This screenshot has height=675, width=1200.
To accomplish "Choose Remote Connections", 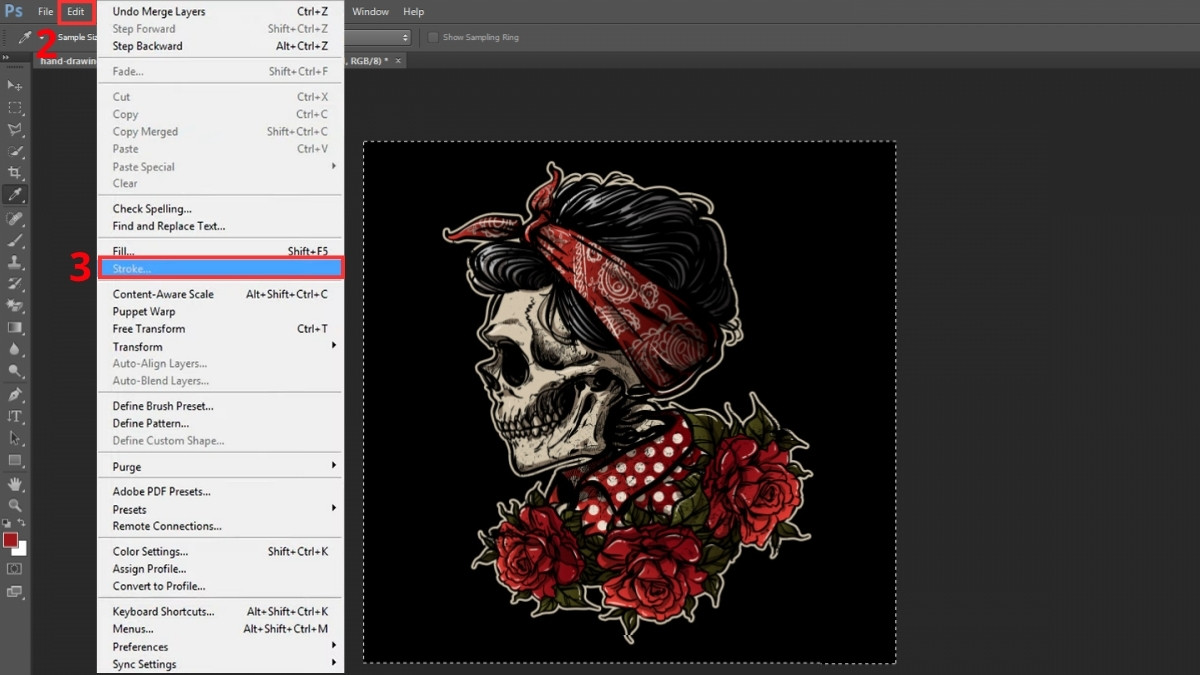I will [x=220, y=526].
